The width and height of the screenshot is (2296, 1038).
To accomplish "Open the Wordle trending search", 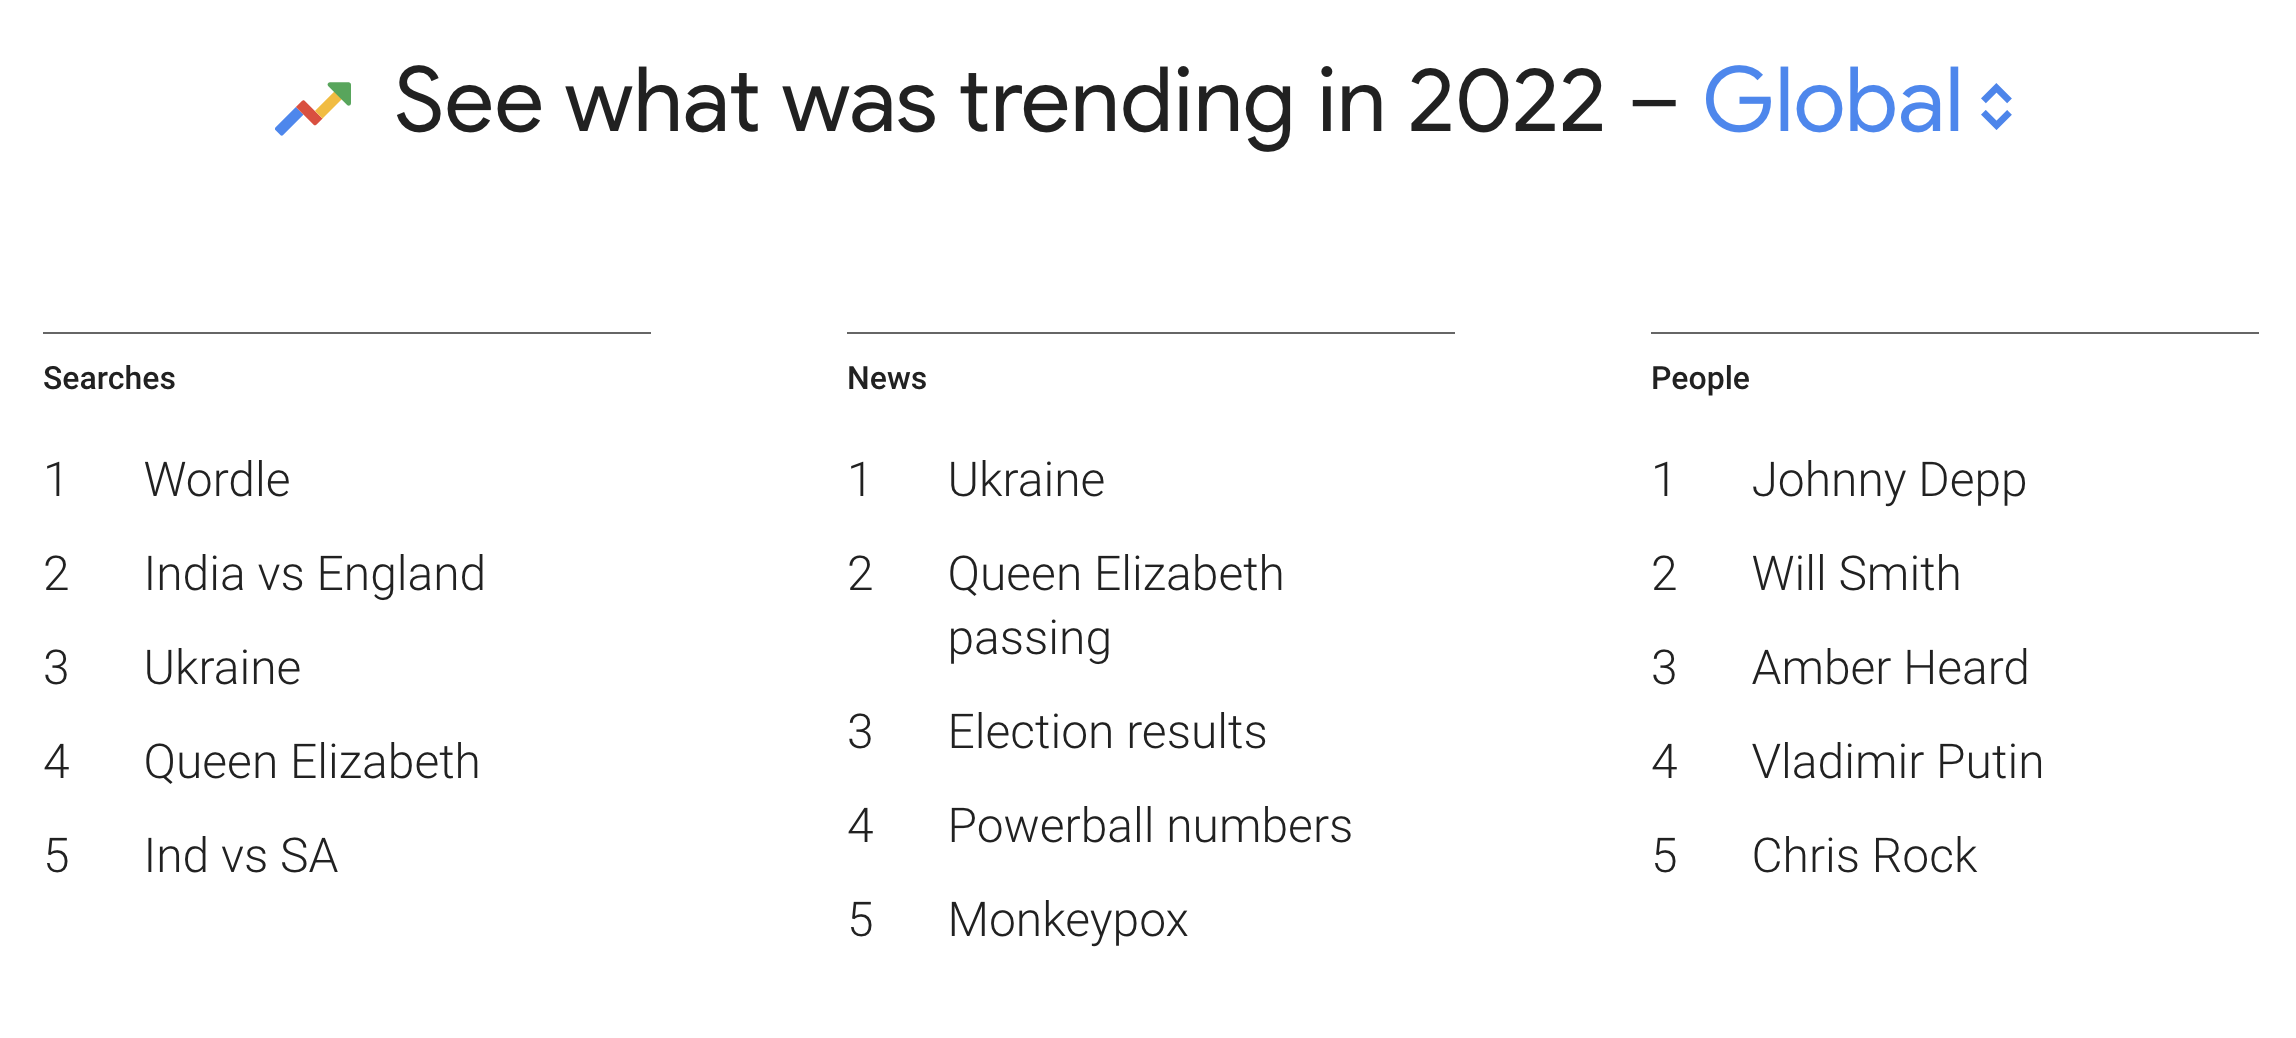I will coord(217,480).
